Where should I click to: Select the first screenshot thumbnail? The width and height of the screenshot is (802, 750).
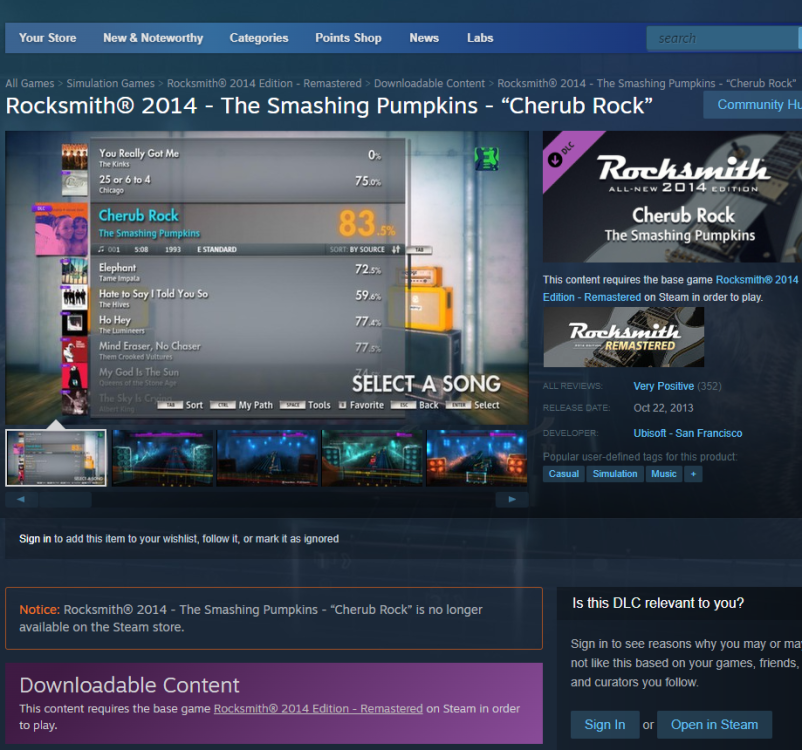(x=56, y=458)
